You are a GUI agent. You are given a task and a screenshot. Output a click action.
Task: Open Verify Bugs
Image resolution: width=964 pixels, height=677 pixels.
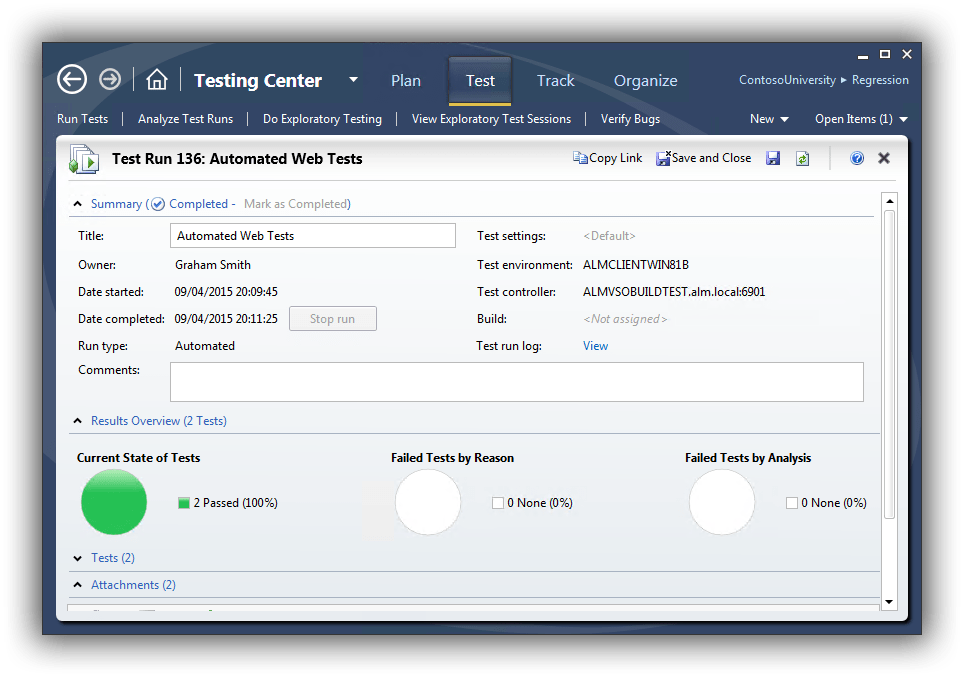pos(630,119)
